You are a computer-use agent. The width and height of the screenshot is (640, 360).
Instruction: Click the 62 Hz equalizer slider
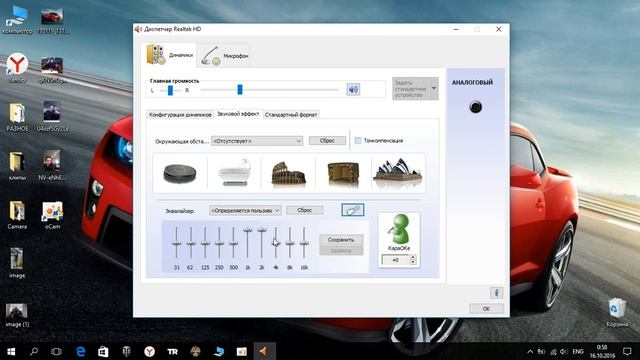point(191,243)
